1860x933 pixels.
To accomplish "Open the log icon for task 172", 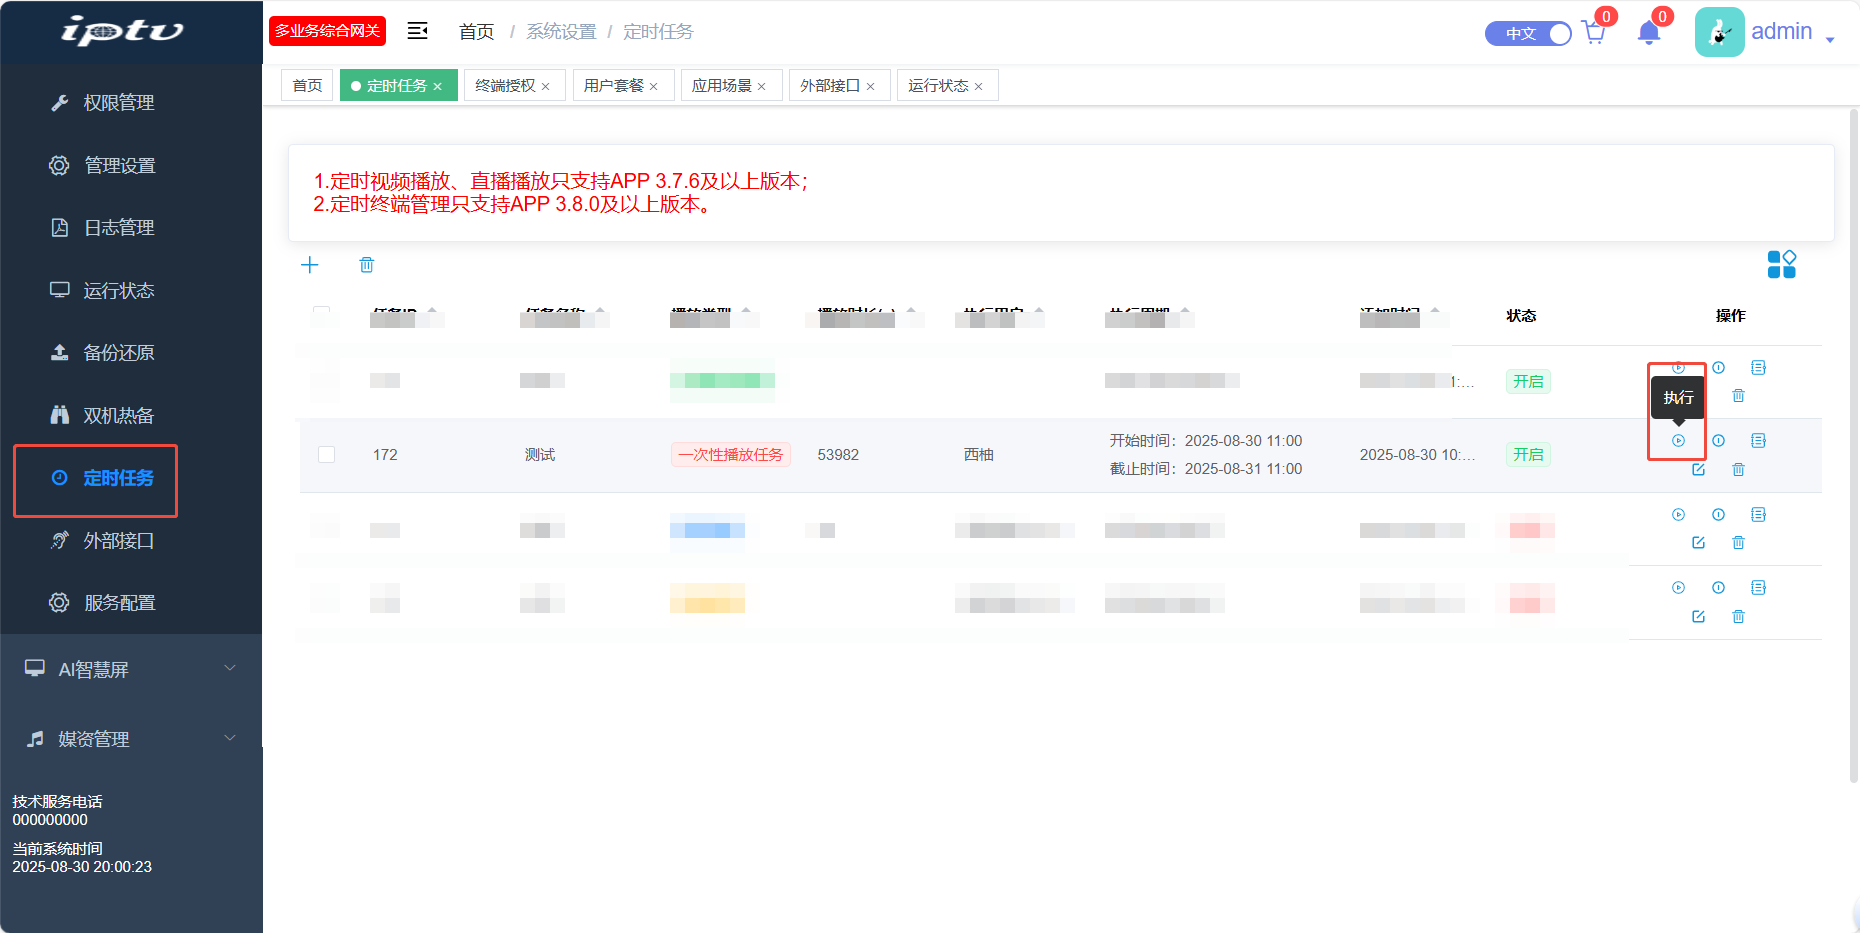I will (1758, 441).
